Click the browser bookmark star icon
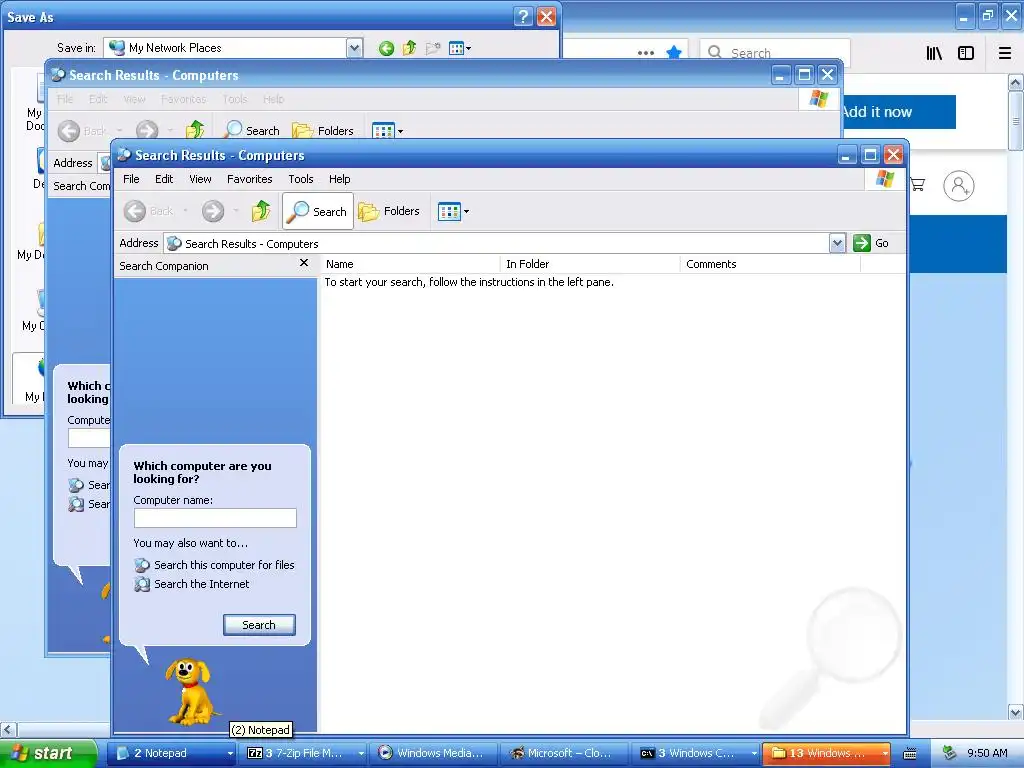The image size is (1024, 768). [674, 52]
